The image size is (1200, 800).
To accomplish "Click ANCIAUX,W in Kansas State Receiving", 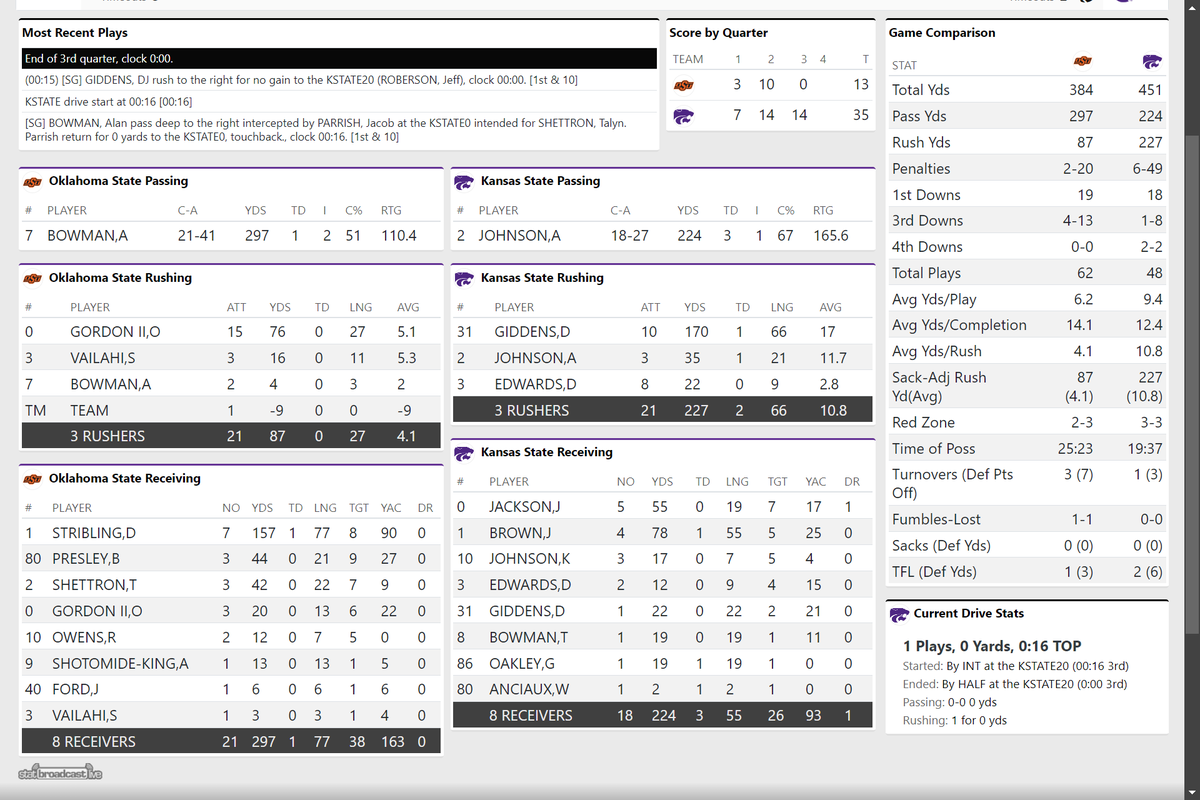I will [529, 689].
